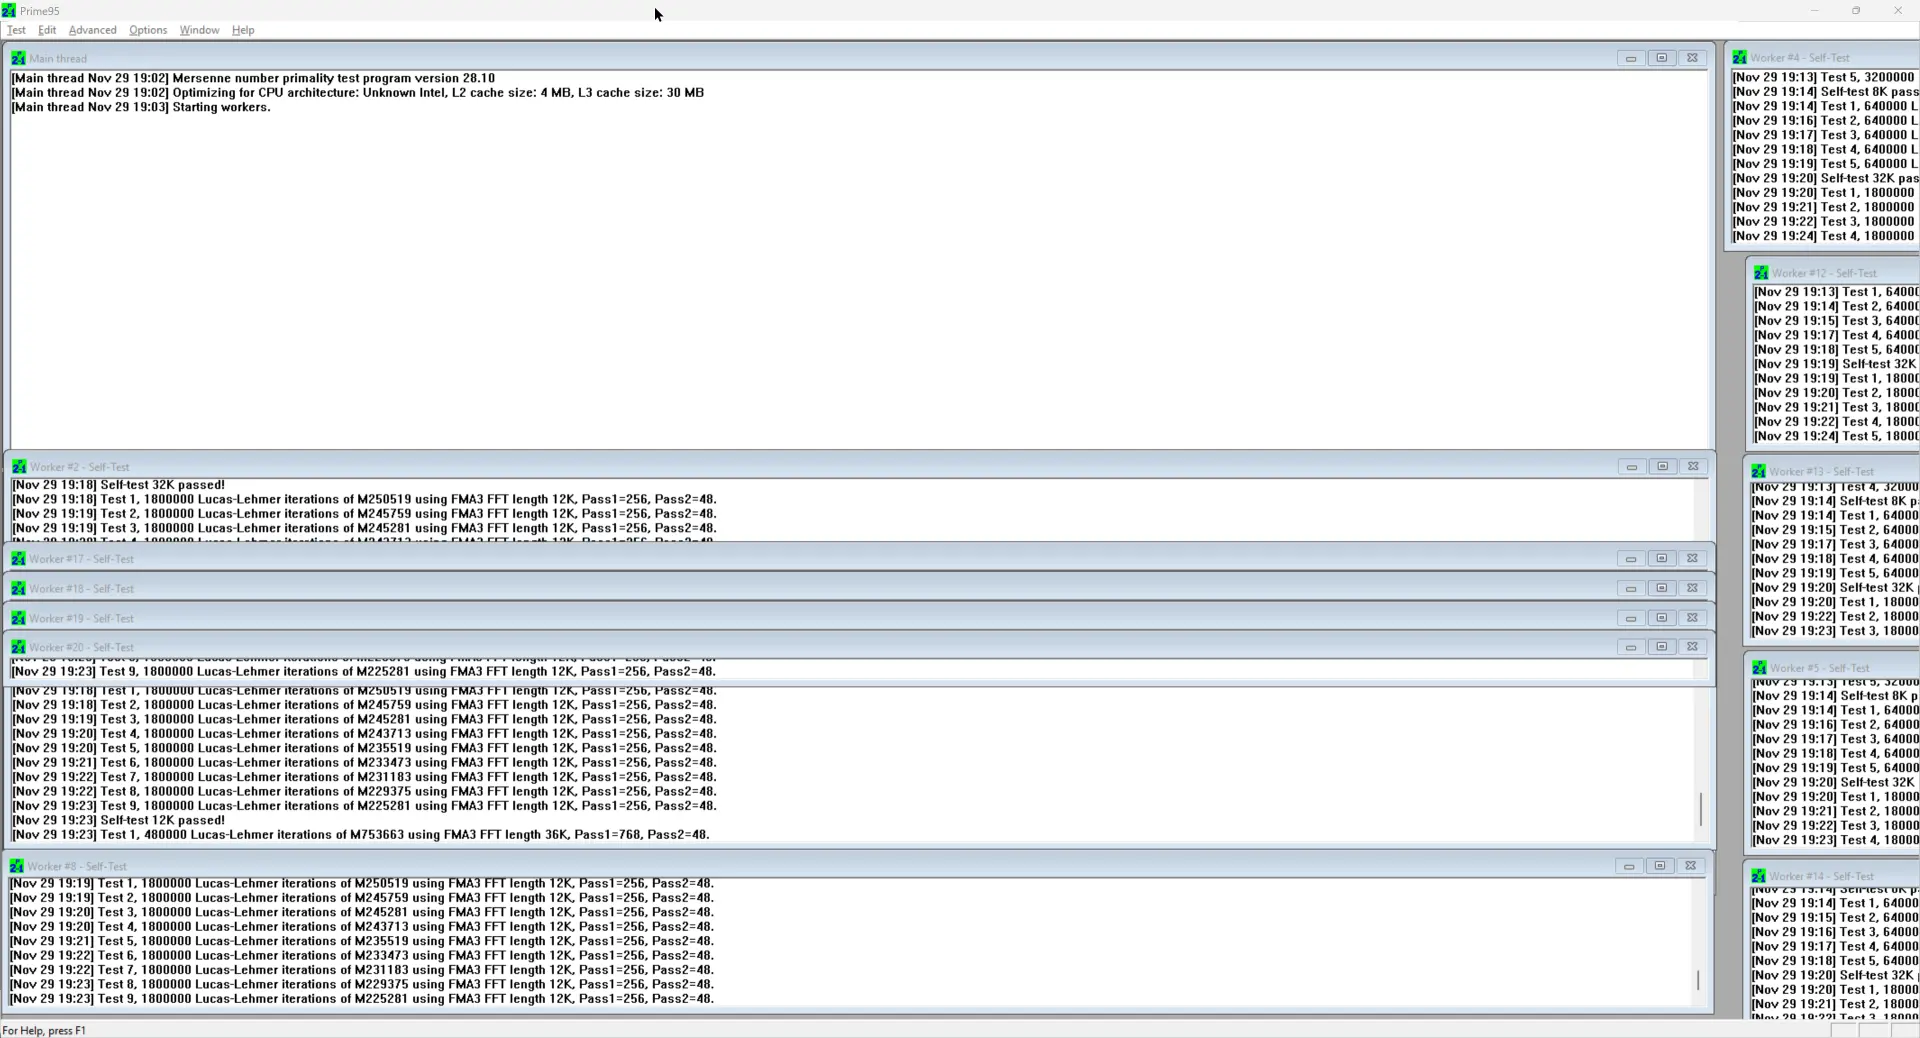Open the Advanced menu

pos(93,30)
